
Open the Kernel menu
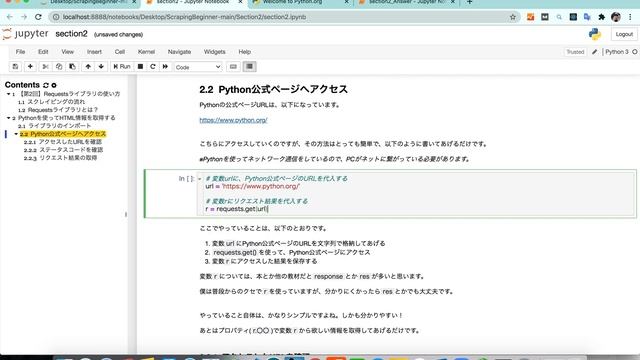(x=146, y=52)
